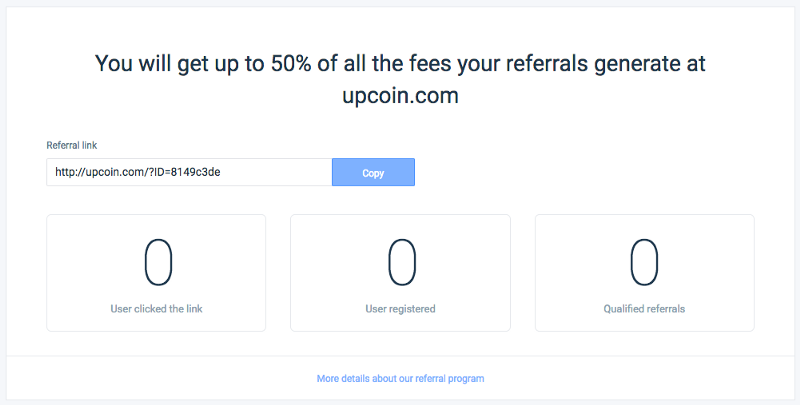Screen dimensions: 800x405
Task: Click the User registered card
Action: (x=400, y=273)
